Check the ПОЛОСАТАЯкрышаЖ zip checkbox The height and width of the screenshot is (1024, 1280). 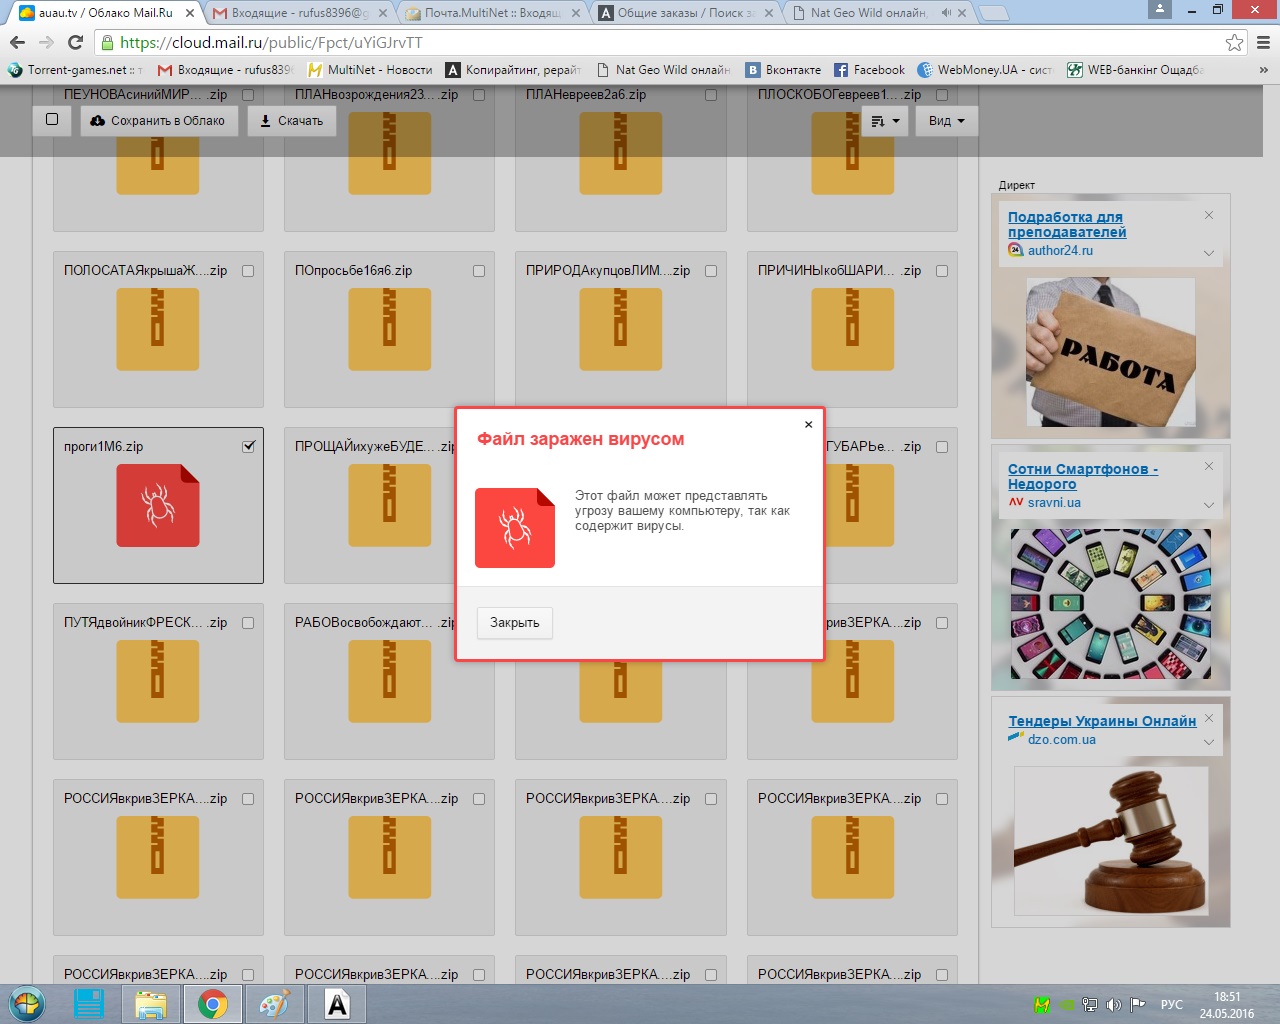(248, 271)
